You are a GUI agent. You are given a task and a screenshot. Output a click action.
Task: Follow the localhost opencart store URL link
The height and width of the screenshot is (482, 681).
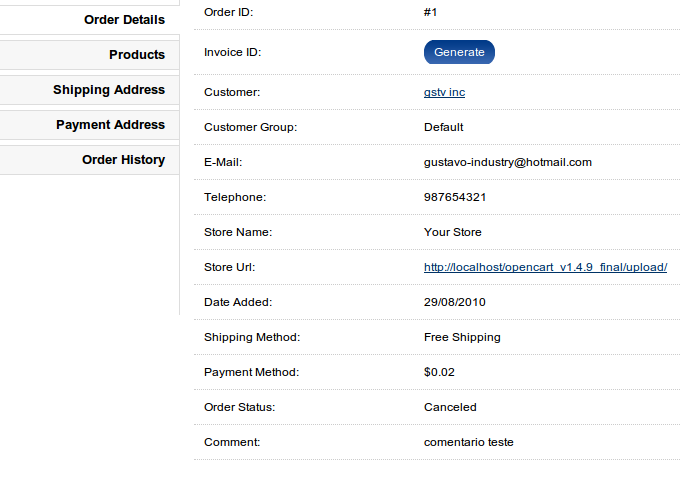click(x=545, y=267)
